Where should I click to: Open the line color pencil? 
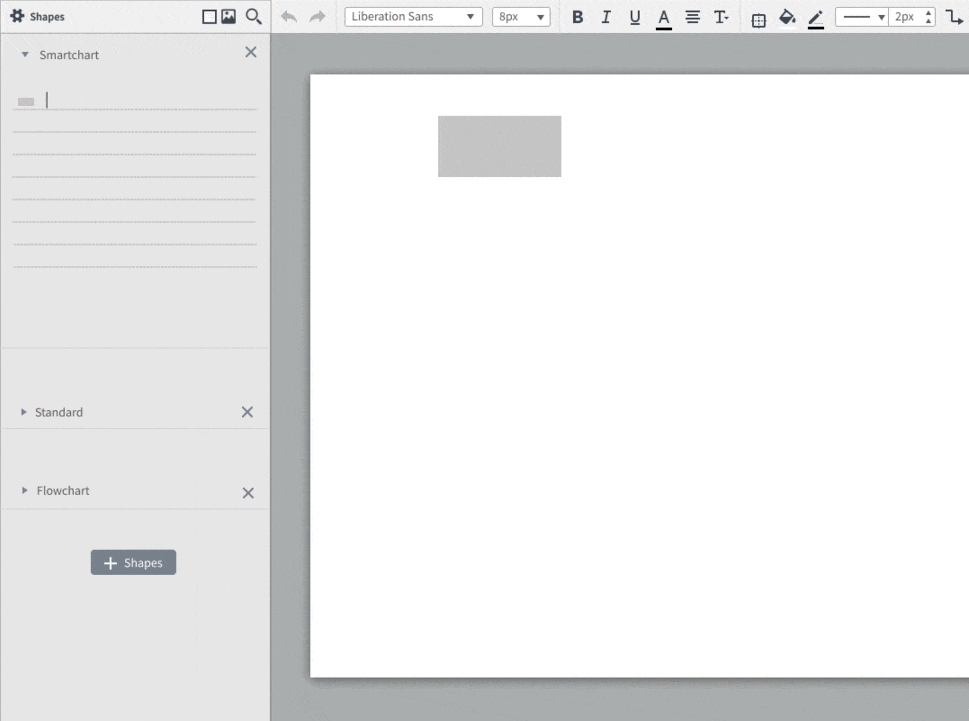click(816, 19)
